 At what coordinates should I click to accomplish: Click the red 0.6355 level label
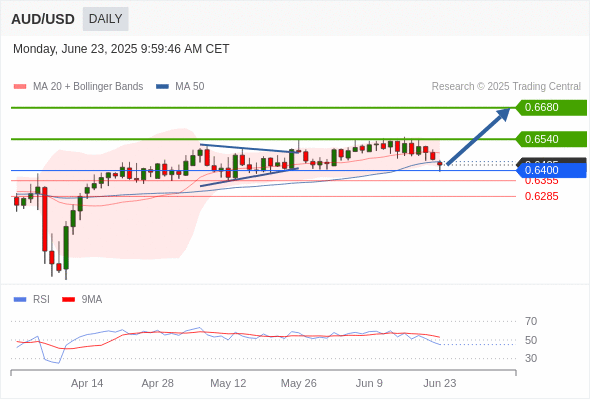[541, 181]
